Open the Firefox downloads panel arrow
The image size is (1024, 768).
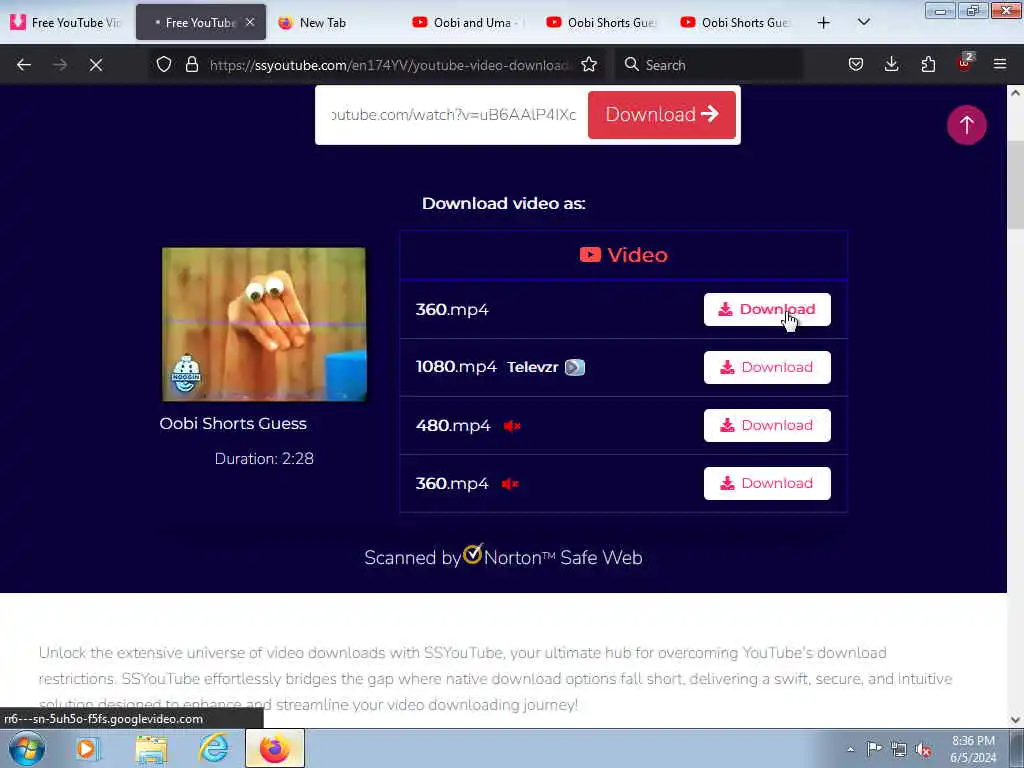click(891, 64)
